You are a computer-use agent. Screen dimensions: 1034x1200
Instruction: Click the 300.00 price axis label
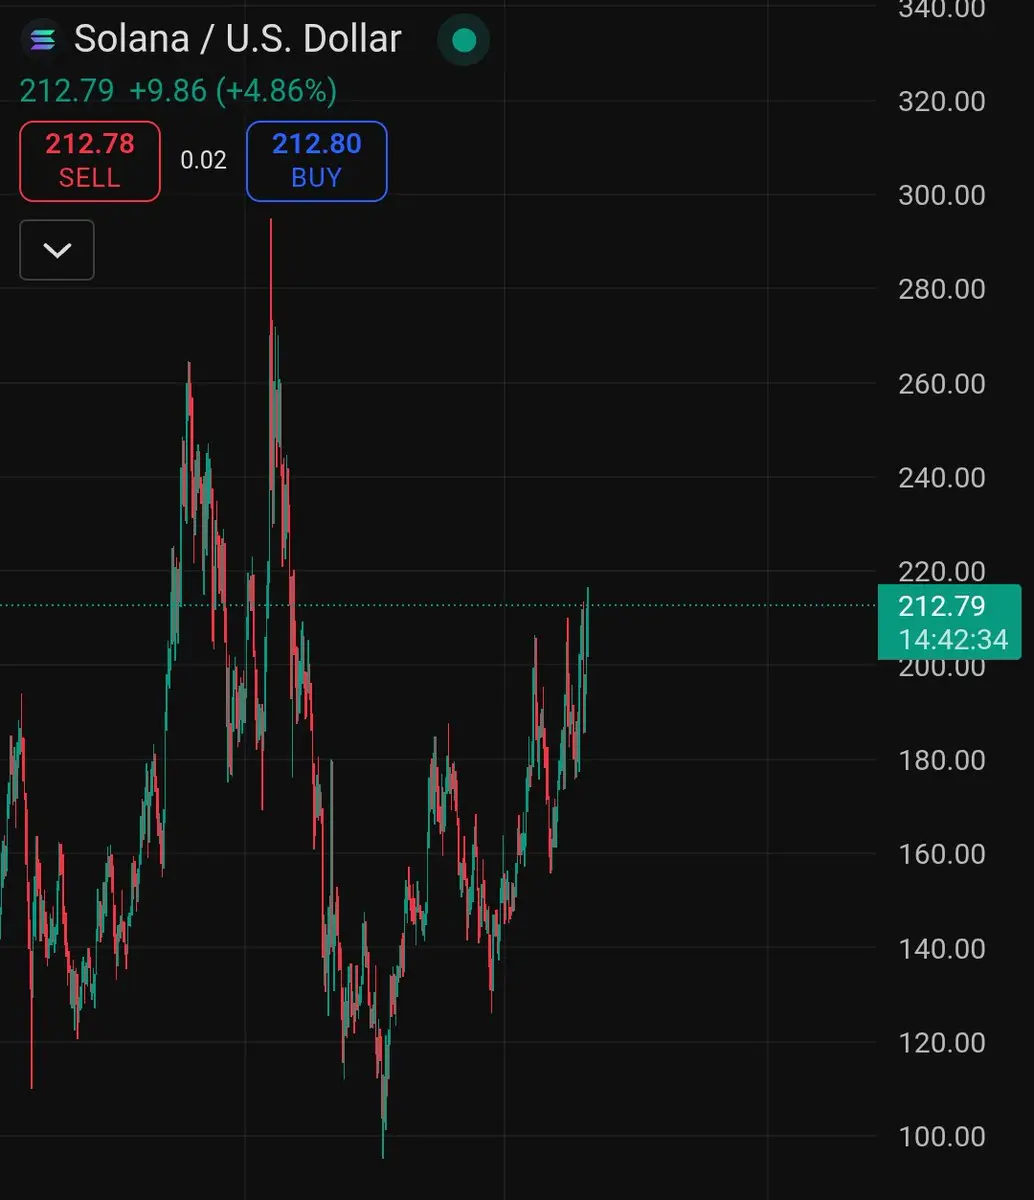942,195
